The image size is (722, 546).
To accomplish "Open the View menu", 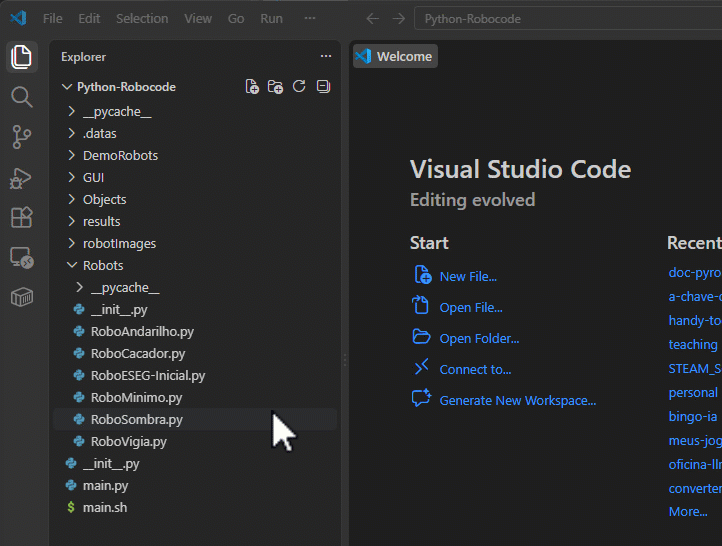I will tap(198, 18).
